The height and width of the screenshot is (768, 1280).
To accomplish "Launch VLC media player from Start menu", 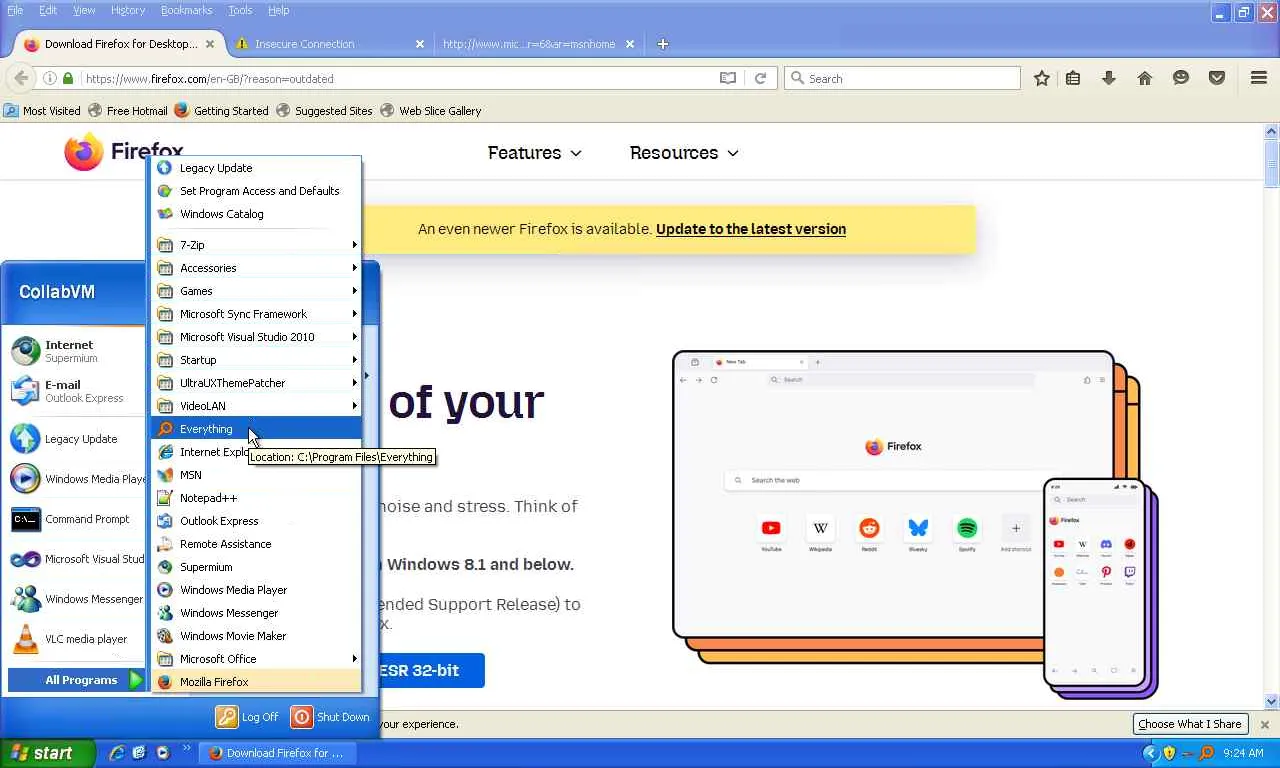I will 78,639.
